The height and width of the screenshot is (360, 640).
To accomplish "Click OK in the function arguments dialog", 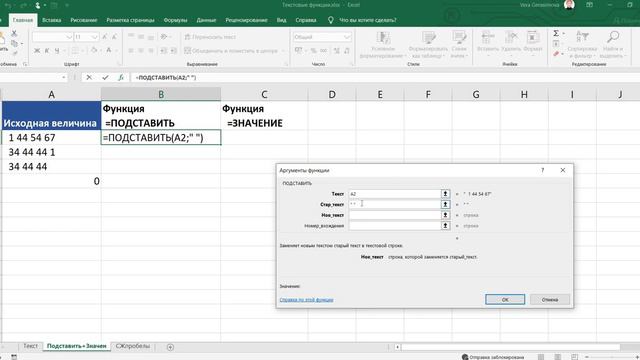I will pos(505,300).
